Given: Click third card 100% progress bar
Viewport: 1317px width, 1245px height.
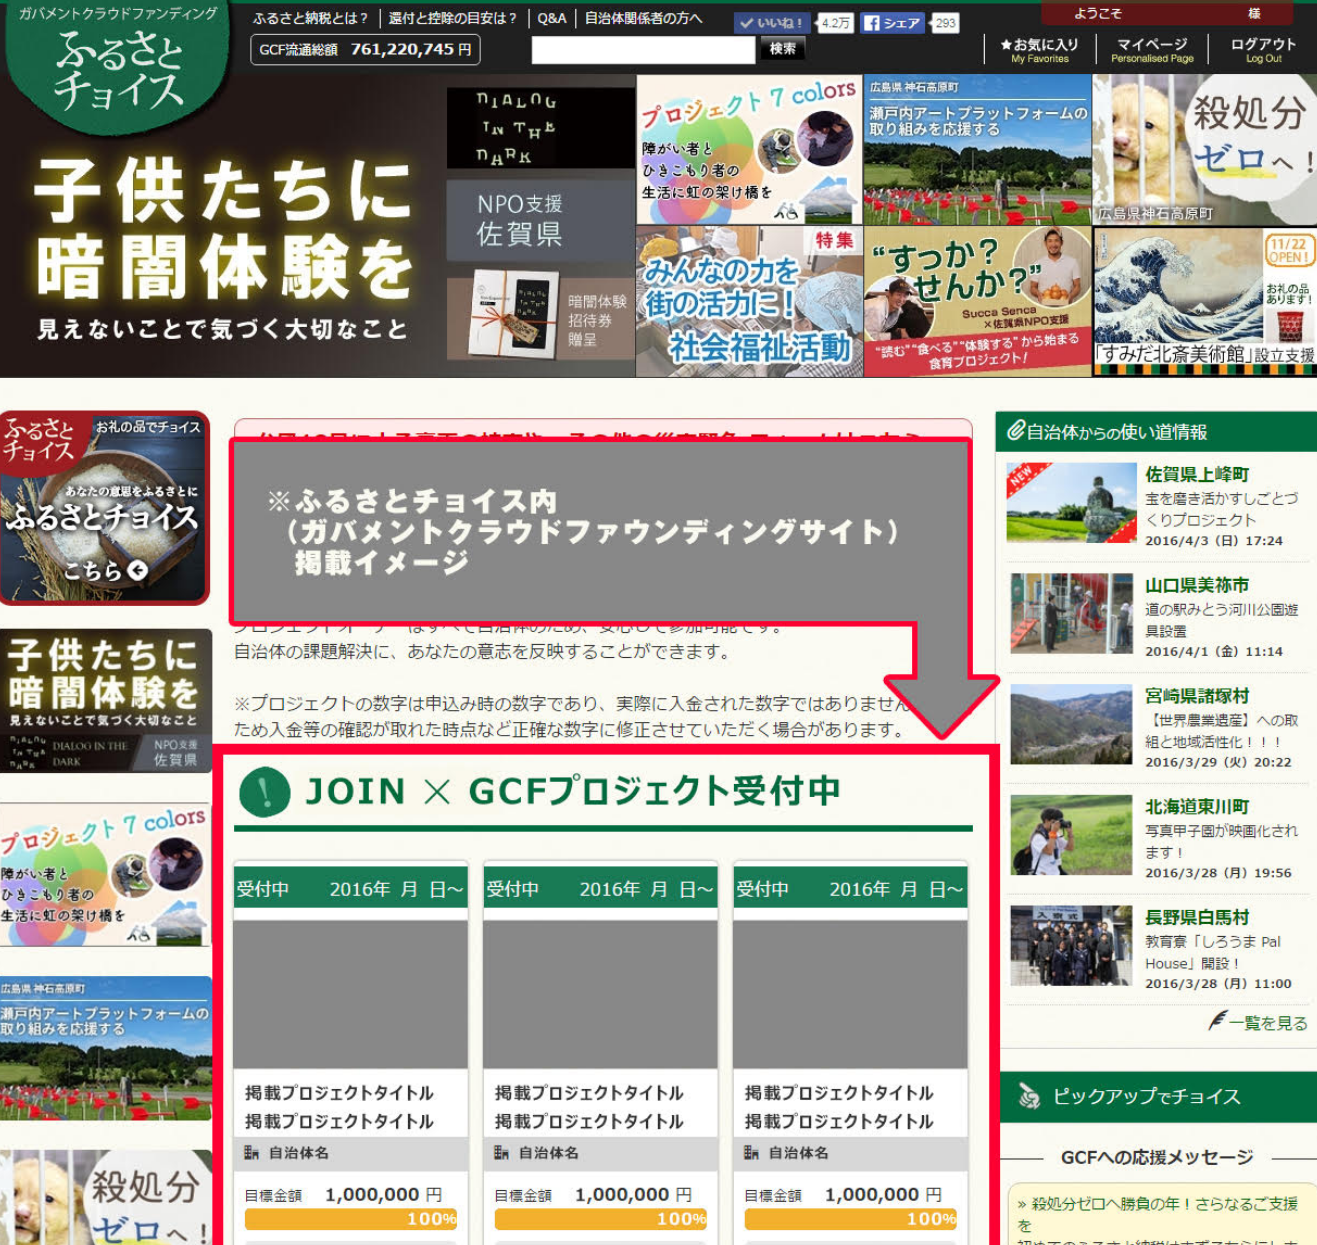Looking at the screenshot, I should pyautogui.click(x=850, y=1219).
